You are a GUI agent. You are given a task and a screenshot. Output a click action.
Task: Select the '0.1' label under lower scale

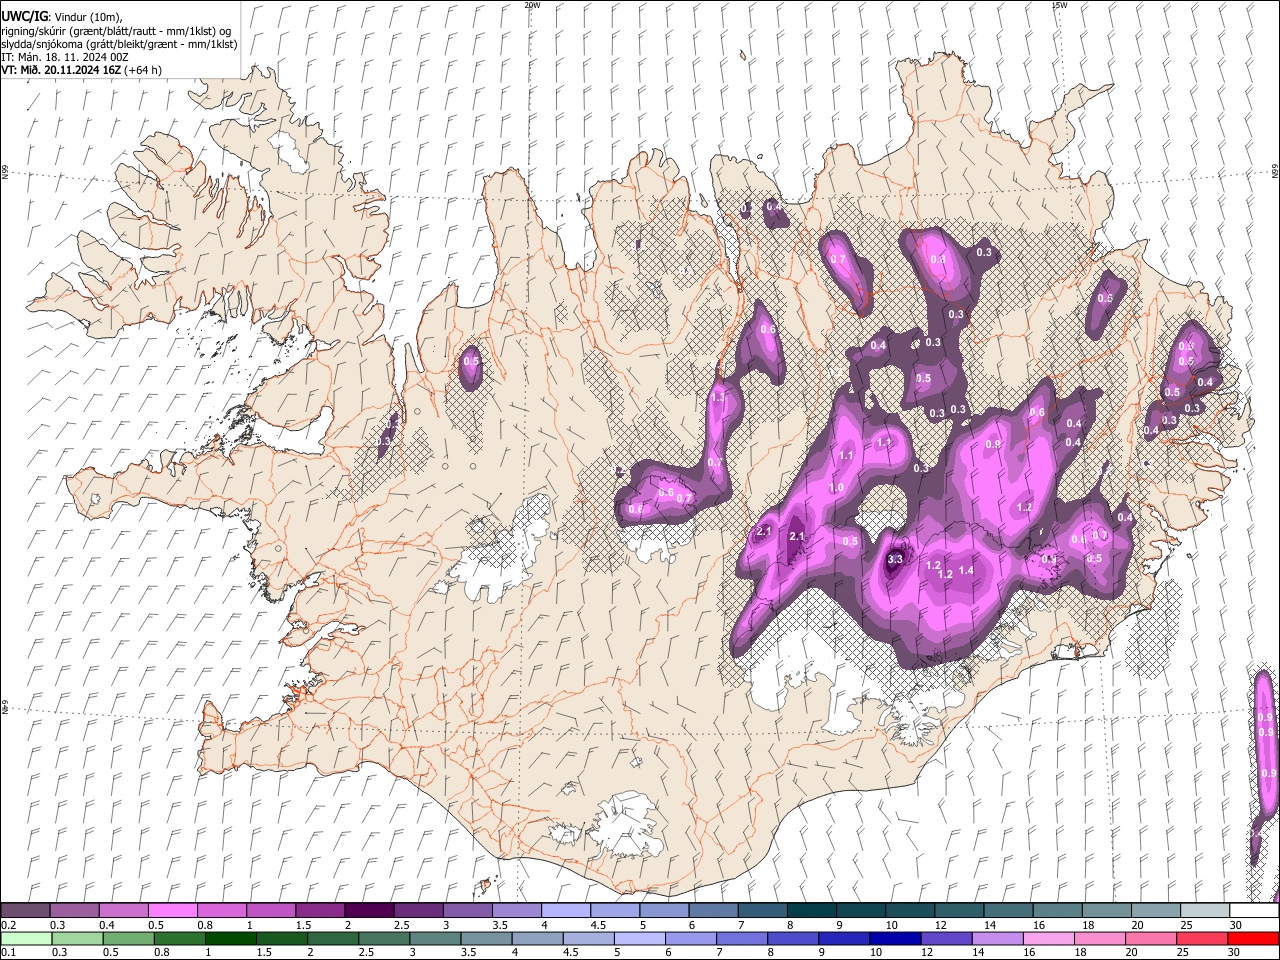click(x=8, y=952)
